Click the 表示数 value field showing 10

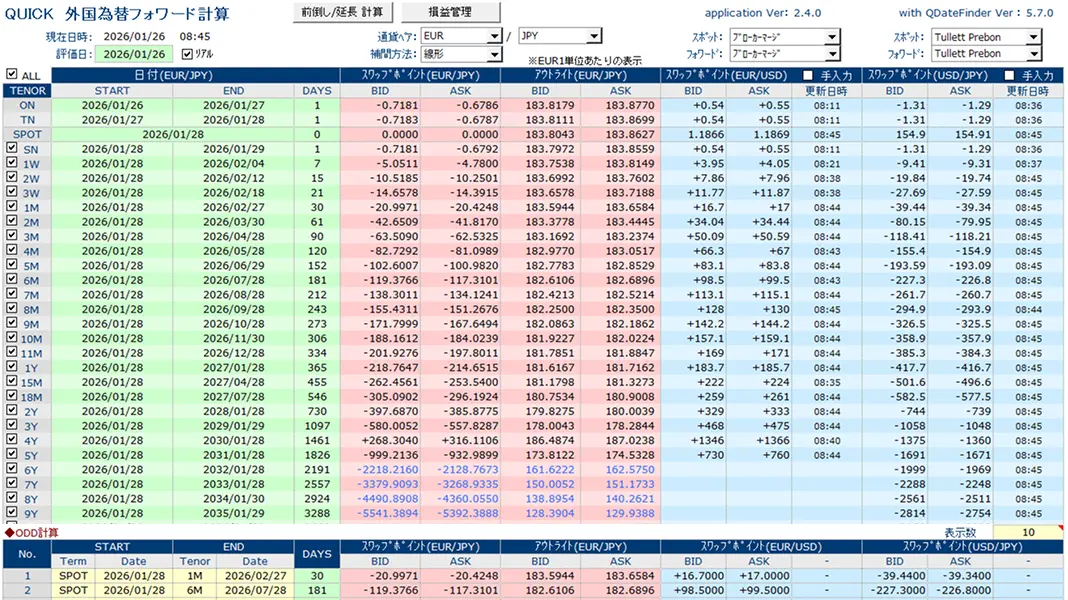[1028, 532]
